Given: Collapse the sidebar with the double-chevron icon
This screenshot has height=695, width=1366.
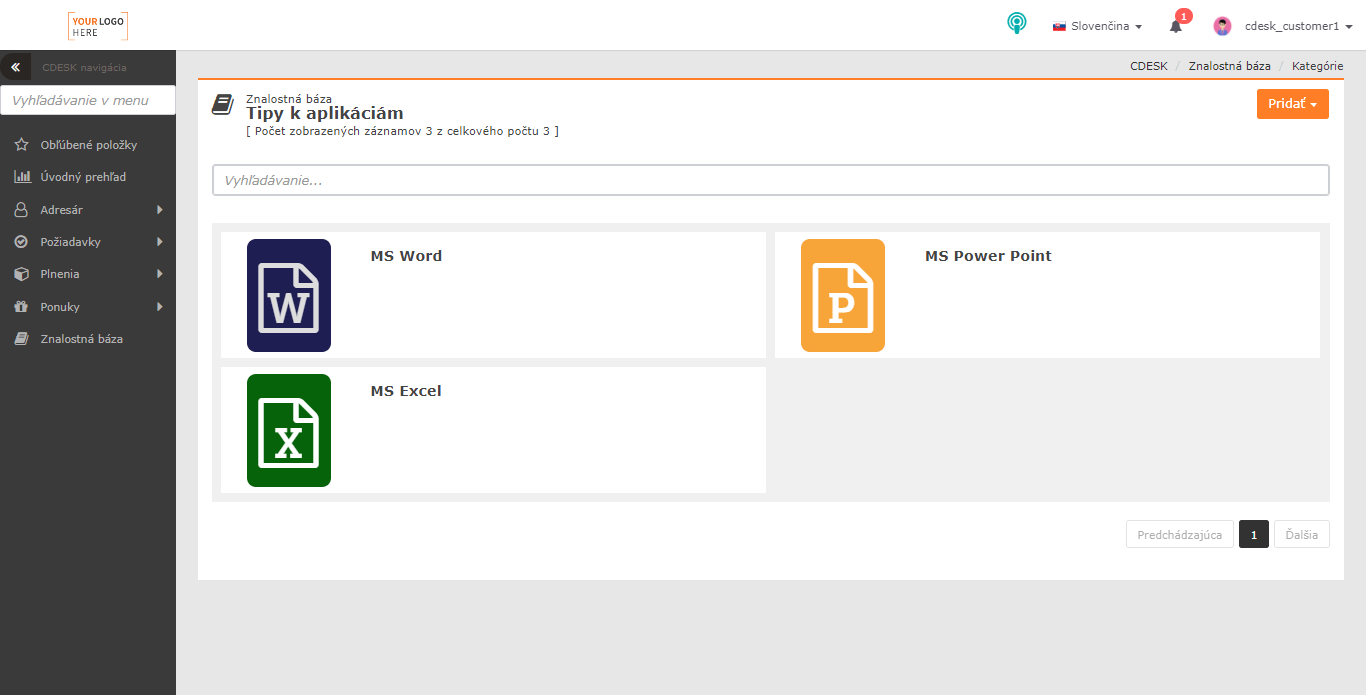Looking at the screenshot, I should point(15,67).
